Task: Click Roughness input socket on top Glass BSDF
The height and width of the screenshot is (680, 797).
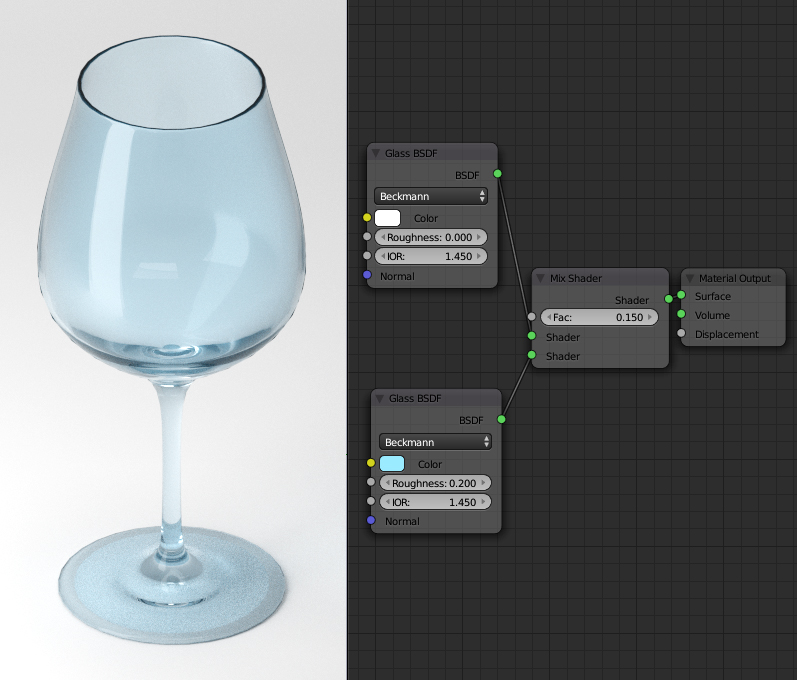Action: point(367,237)
